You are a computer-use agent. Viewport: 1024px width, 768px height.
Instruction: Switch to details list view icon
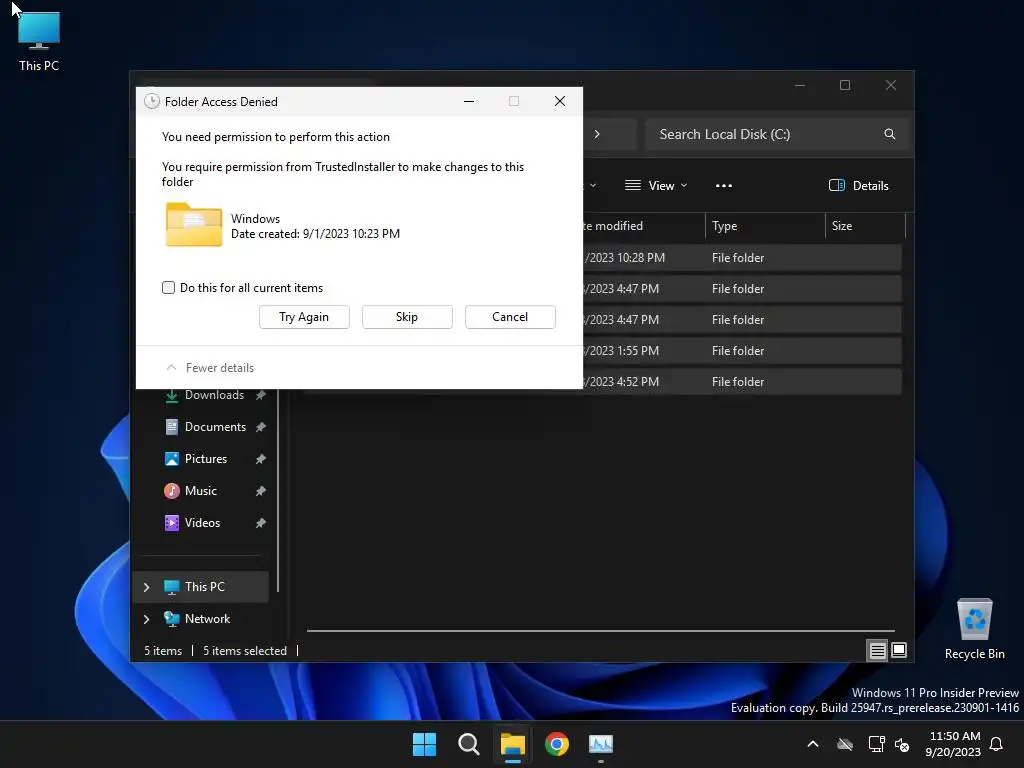click(x=877, y=650)
